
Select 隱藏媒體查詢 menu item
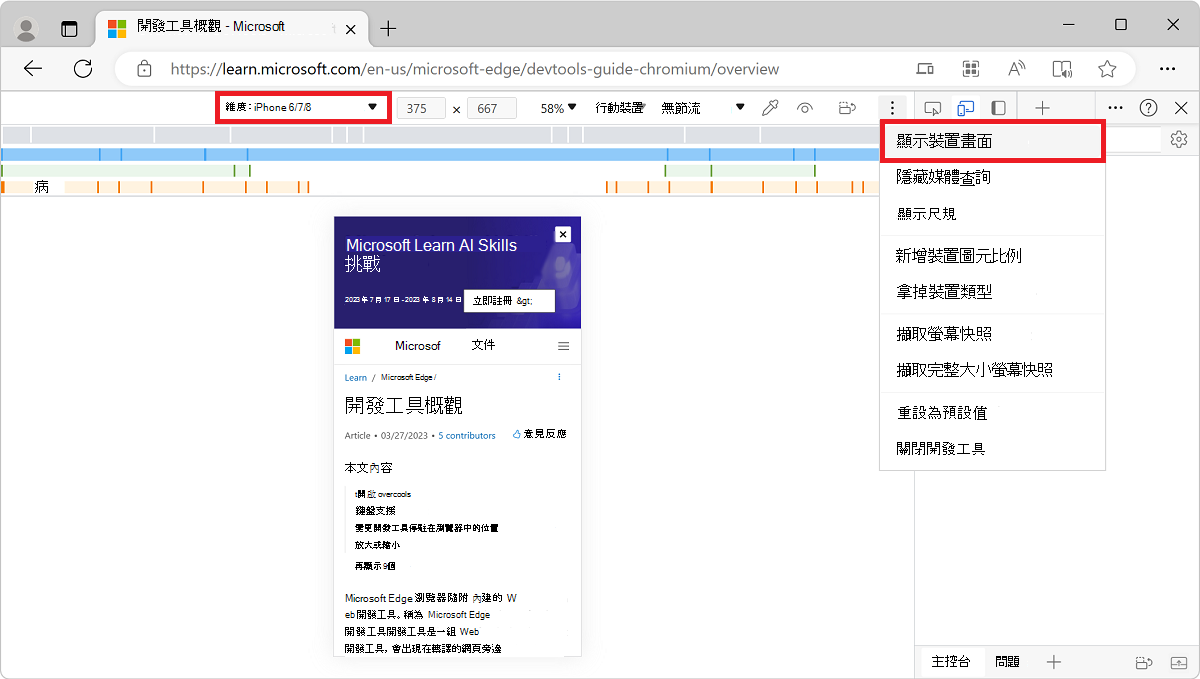point(992,178)
